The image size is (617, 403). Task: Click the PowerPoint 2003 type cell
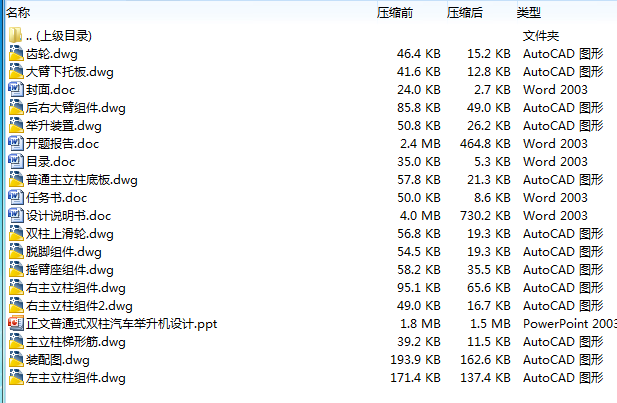tap(570, 324)
